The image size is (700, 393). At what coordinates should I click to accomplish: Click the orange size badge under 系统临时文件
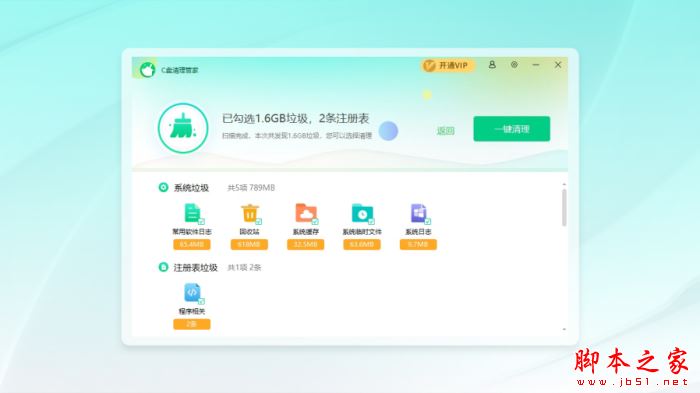tap(362, 244)
